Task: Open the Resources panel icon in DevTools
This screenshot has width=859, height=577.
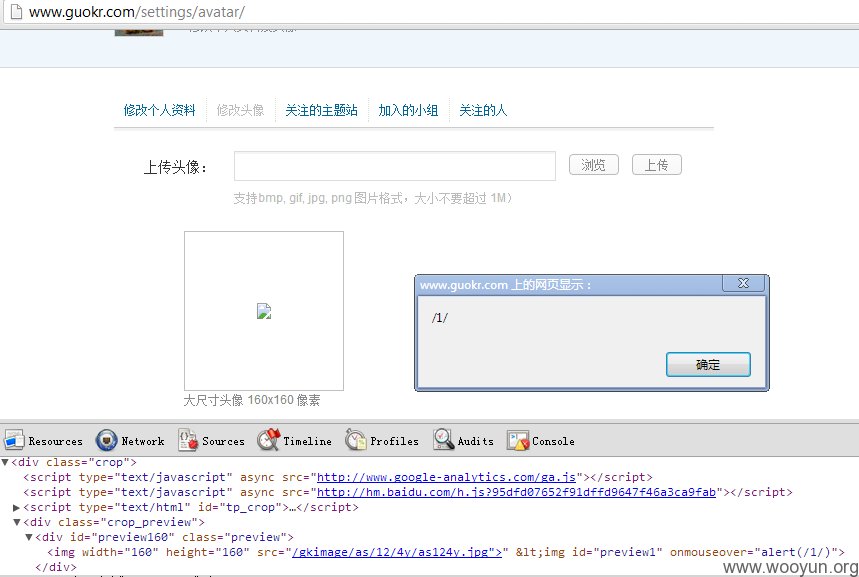Action: click(x=14, y=440)
